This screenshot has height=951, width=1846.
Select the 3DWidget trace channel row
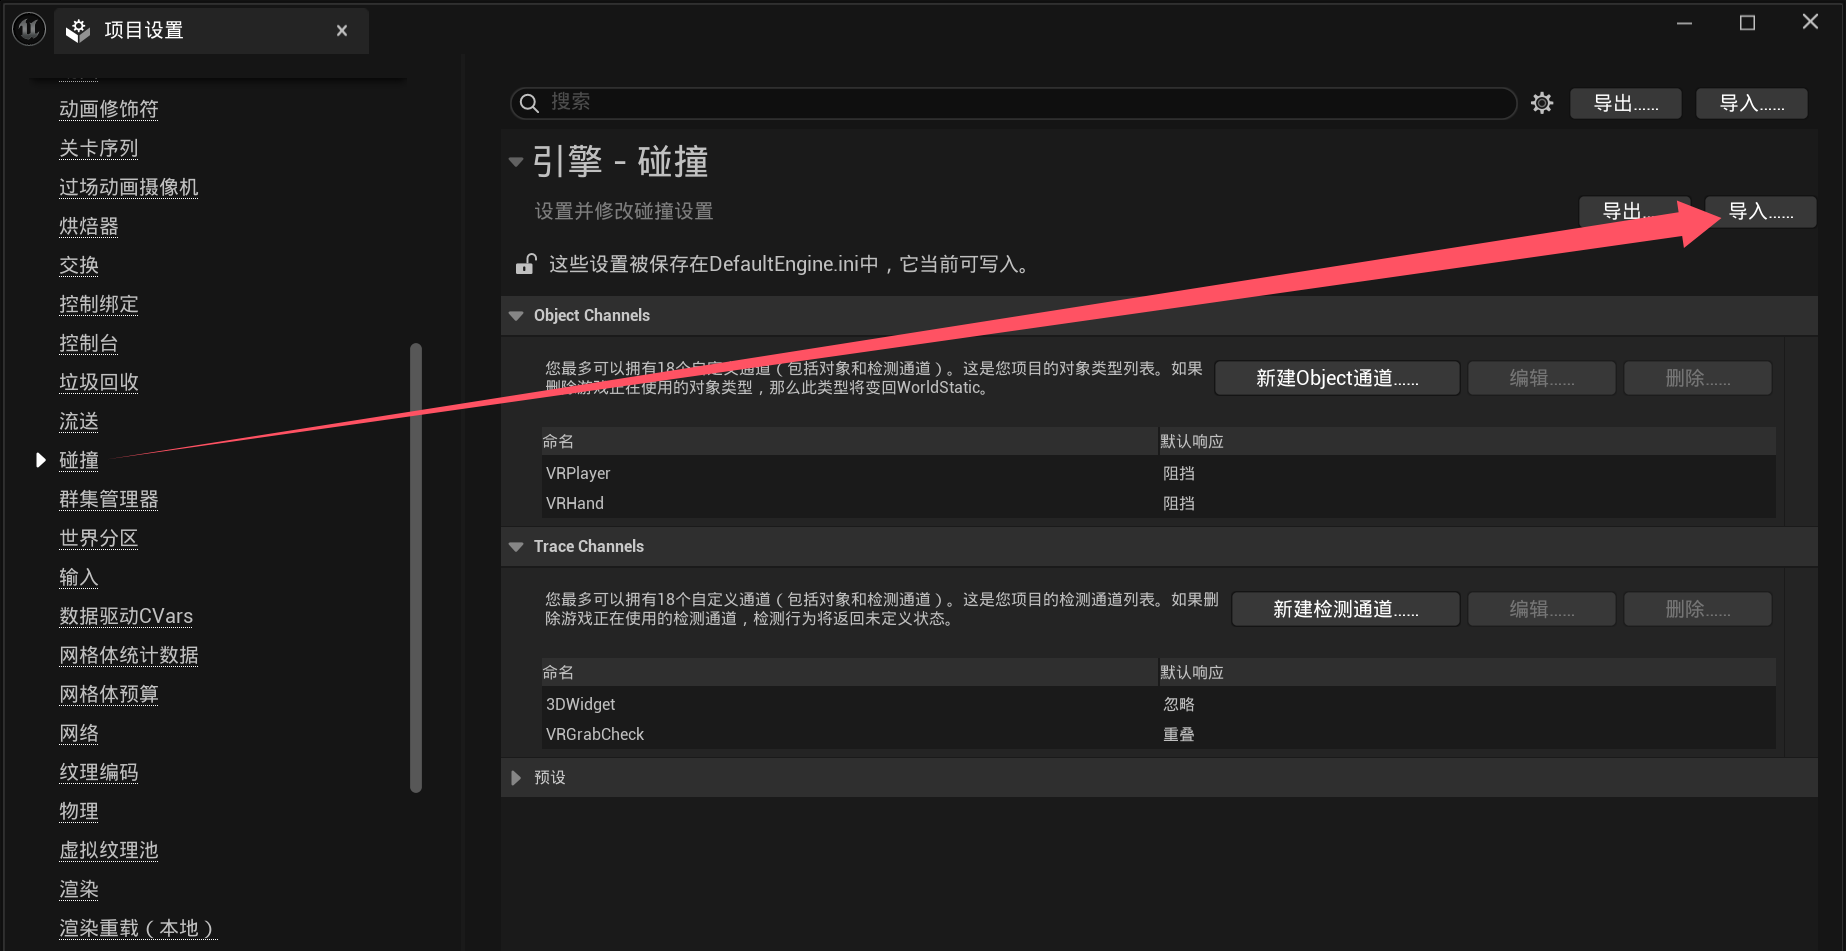click(1159, 704)
